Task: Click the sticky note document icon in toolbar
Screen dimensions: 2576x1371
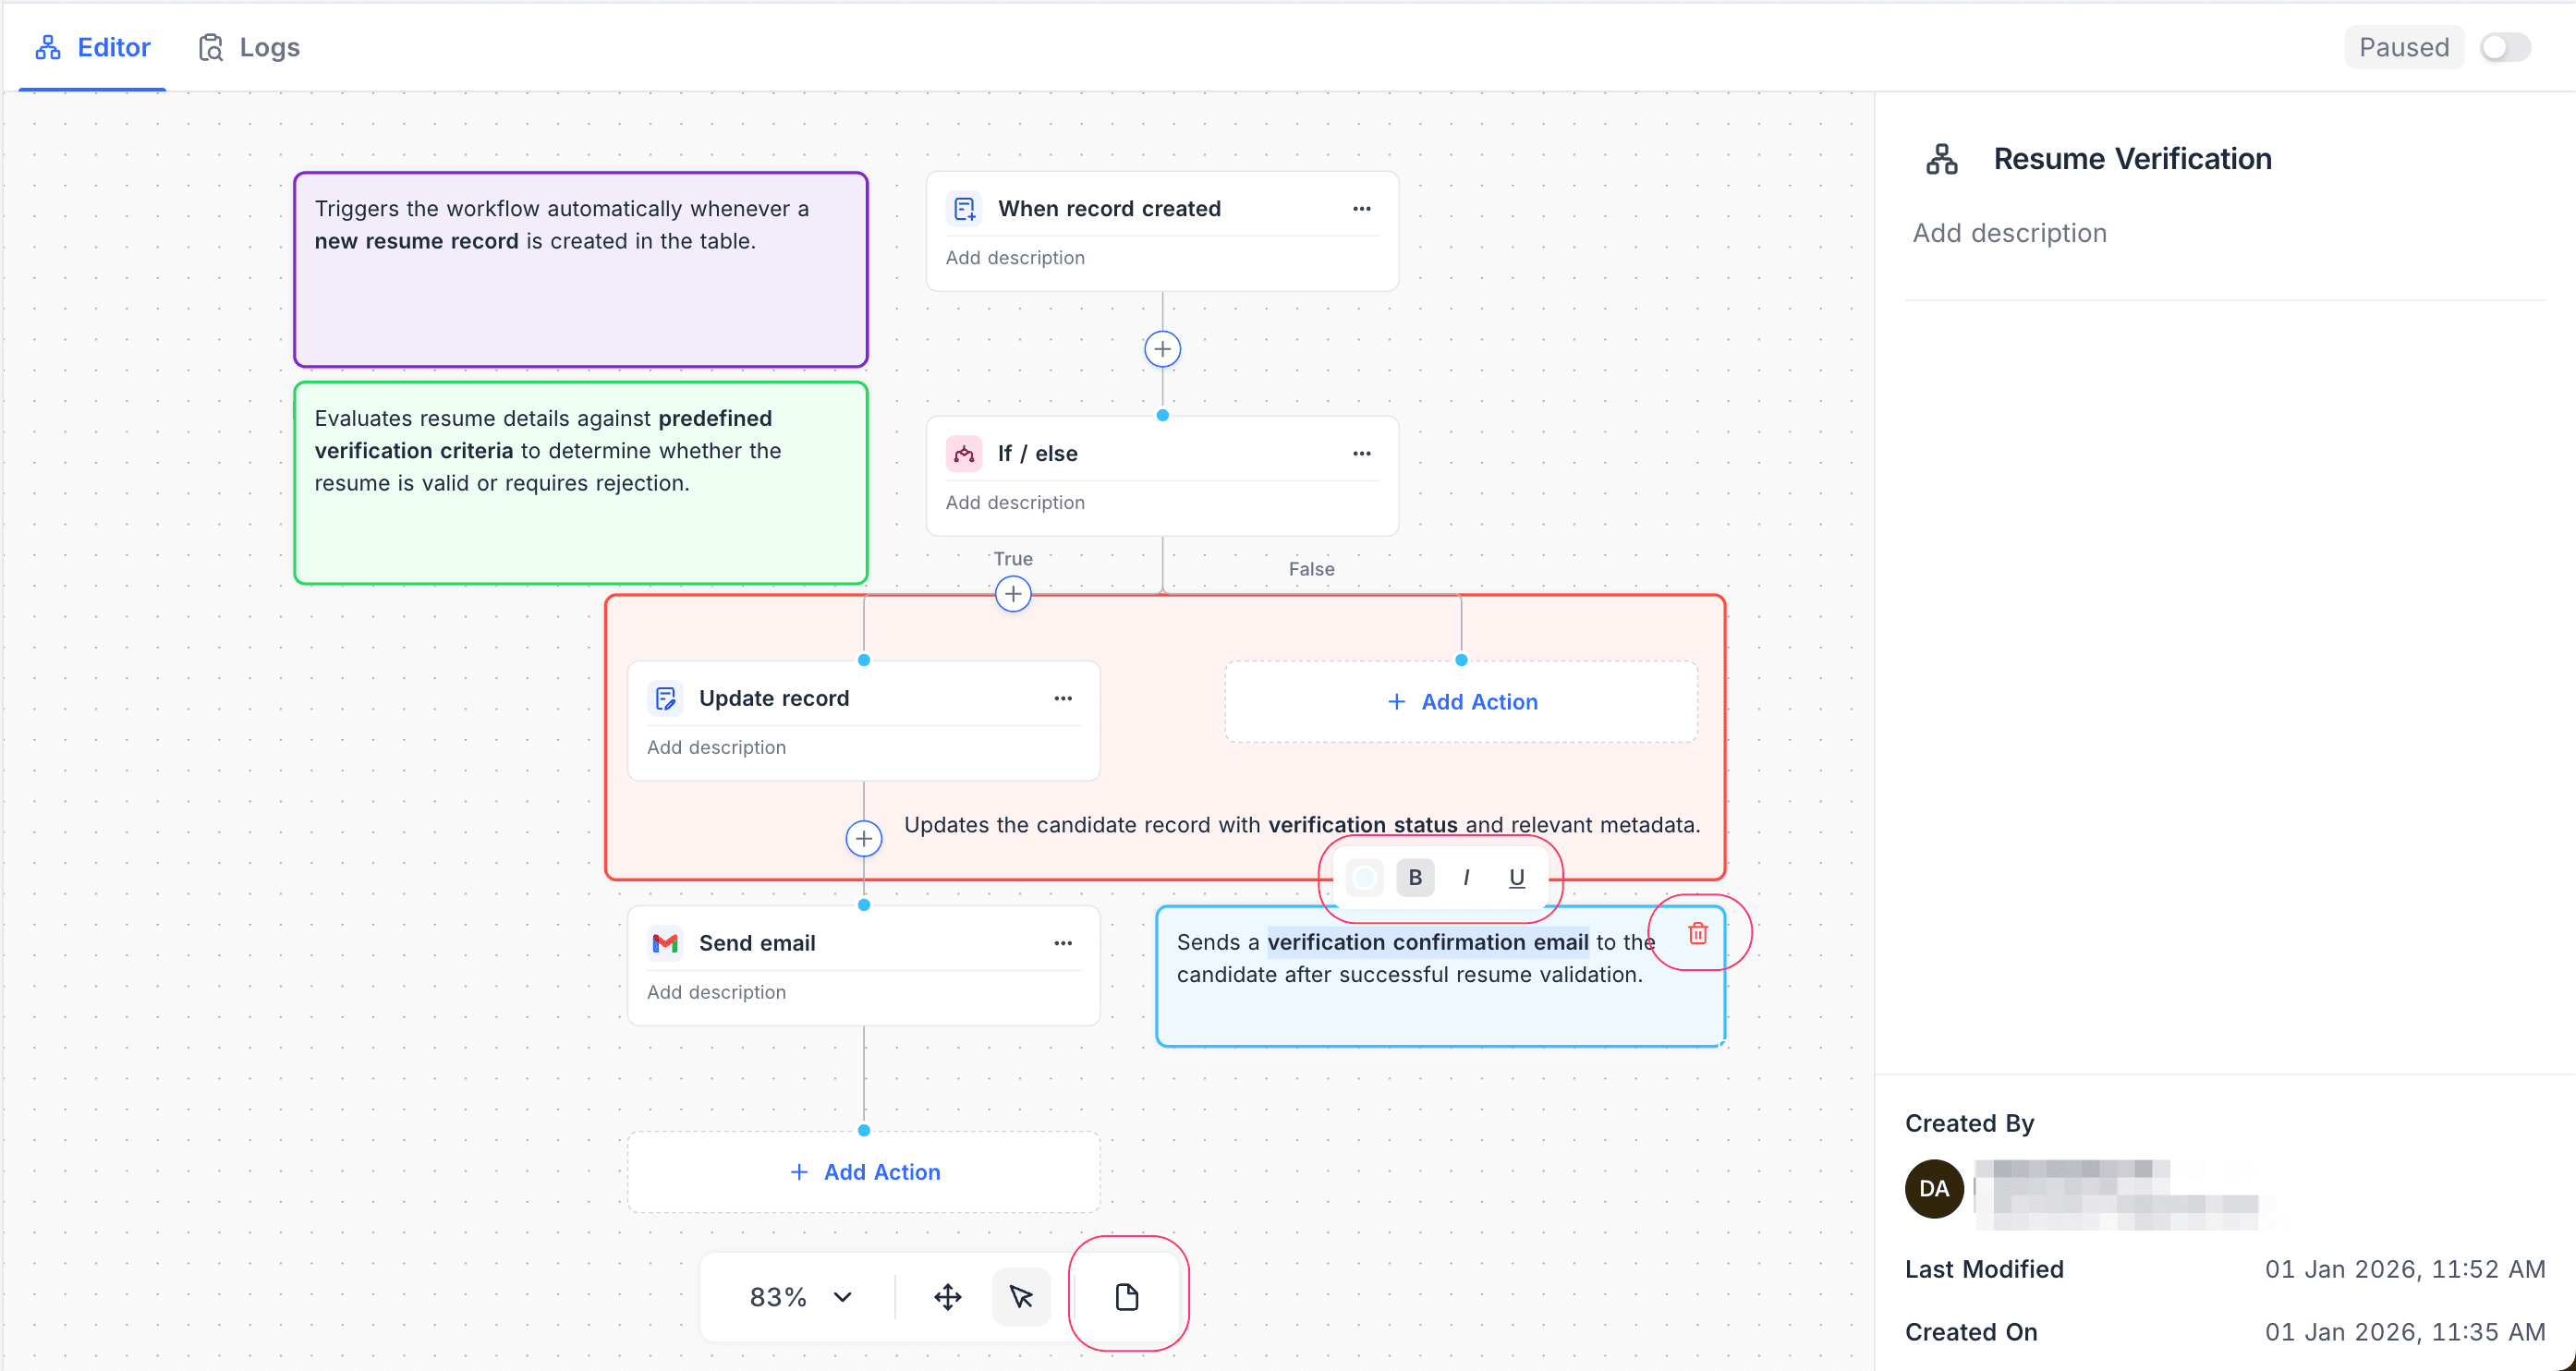Action: [1127, 1296]
